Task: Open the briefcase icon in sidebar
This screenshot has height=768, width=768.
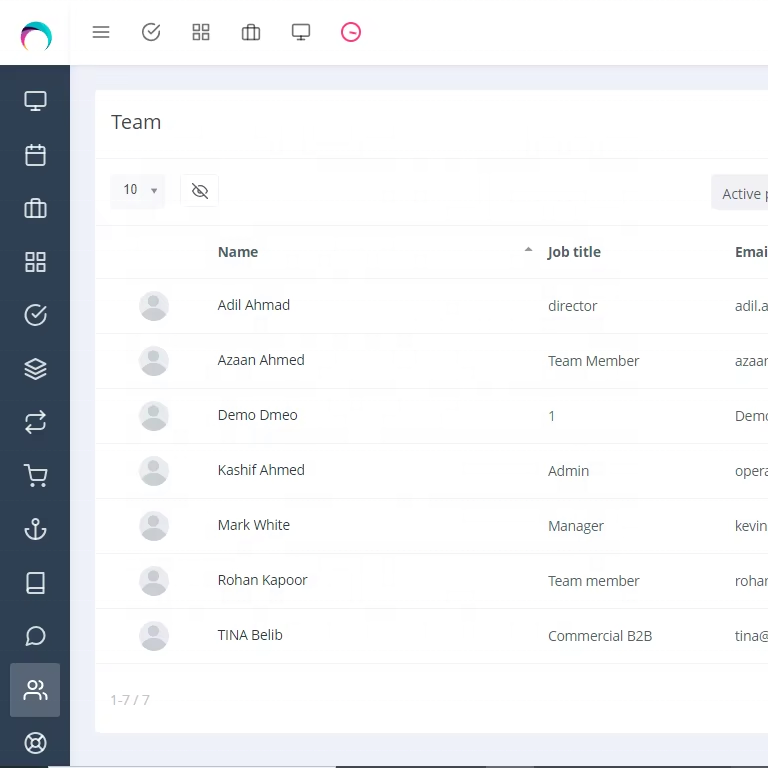Action: (35, 208)
